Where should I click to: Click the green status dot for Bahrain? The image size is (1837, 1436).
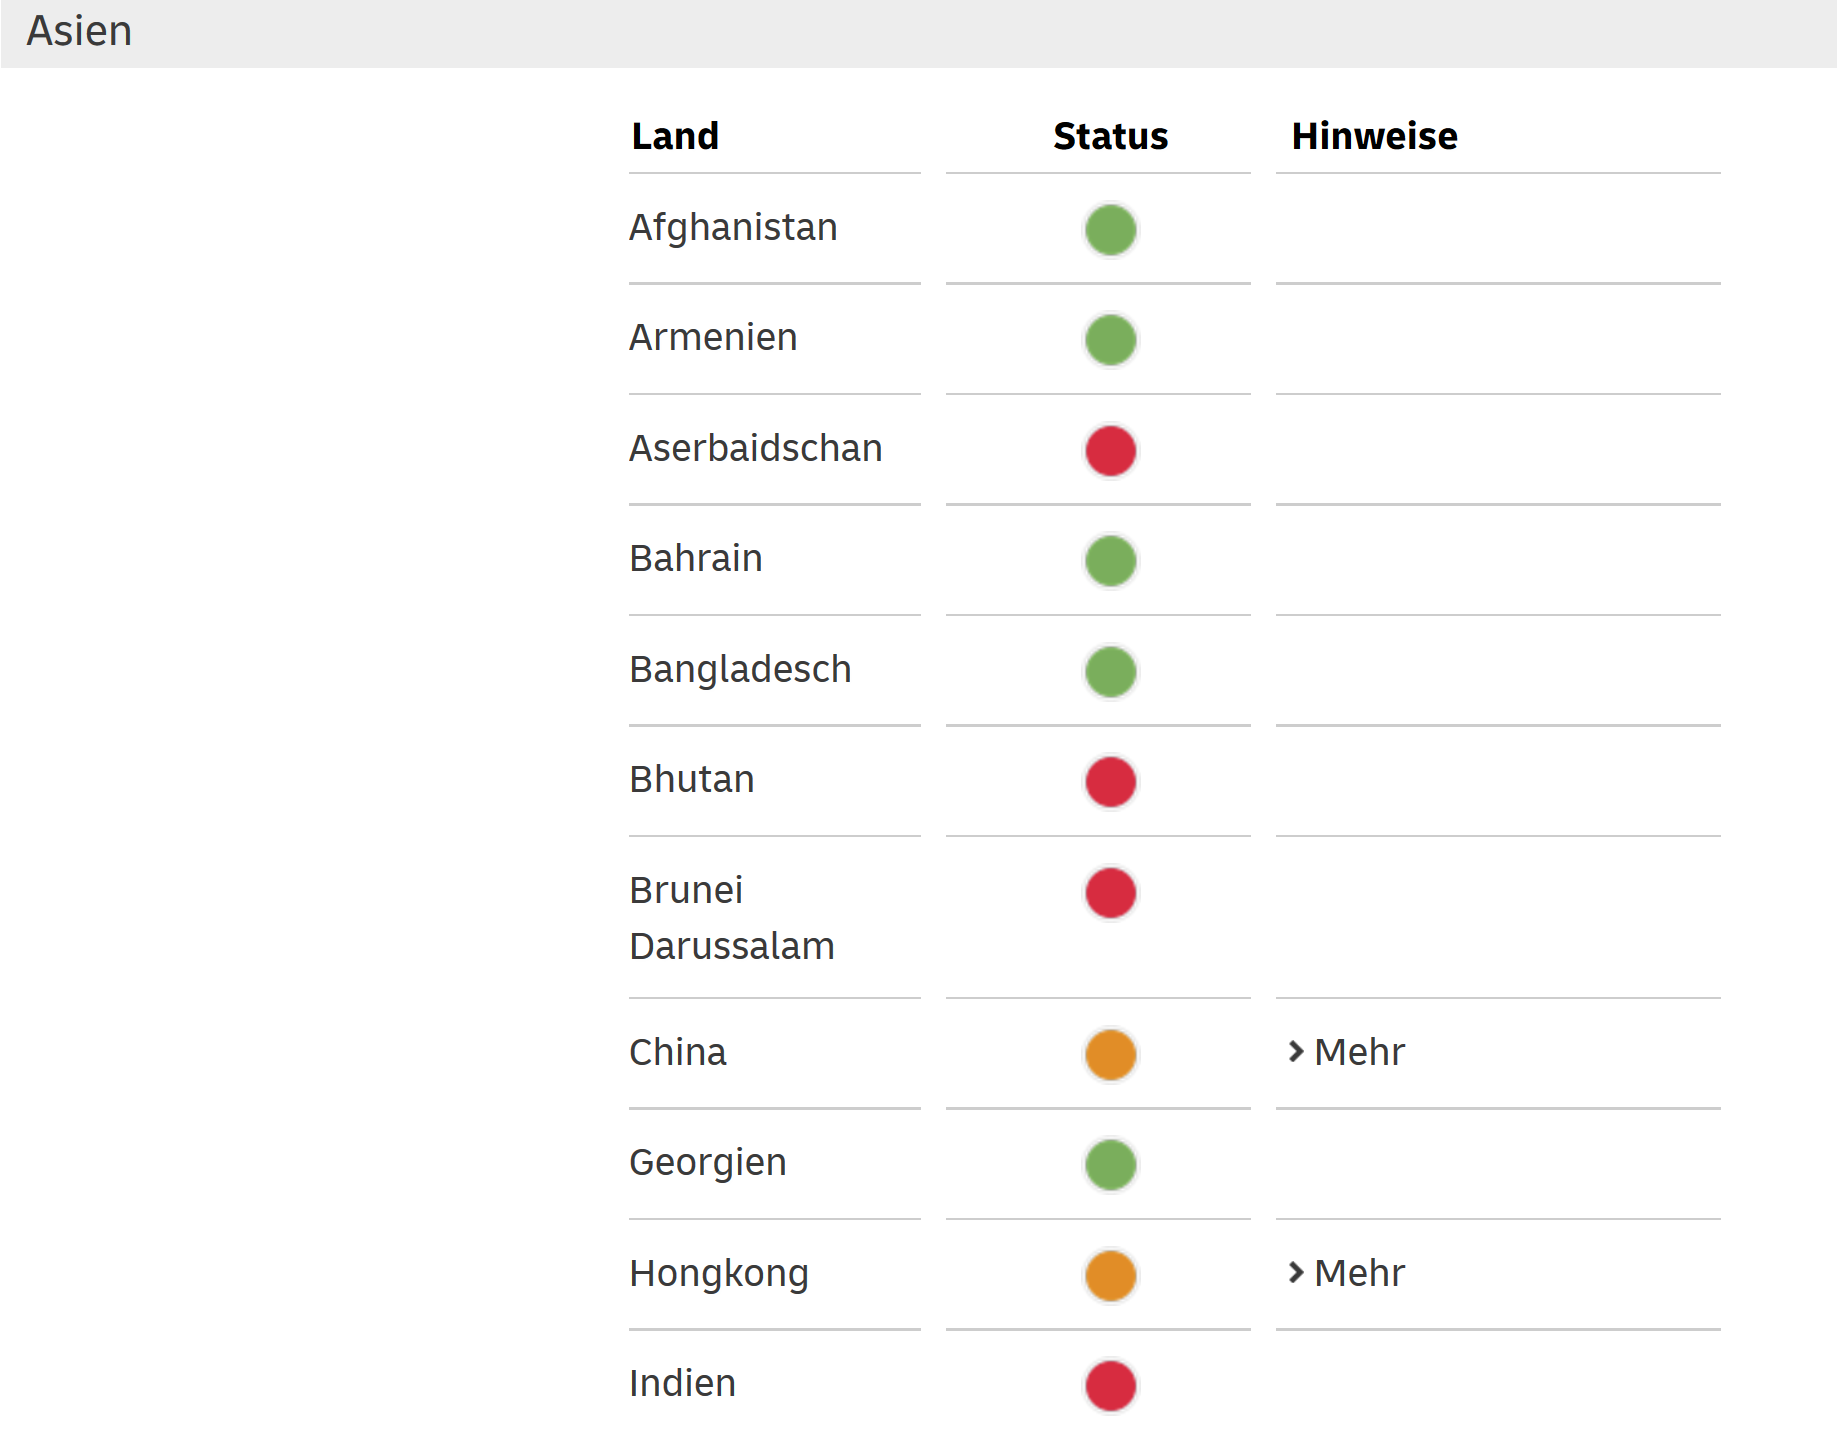click(1110, 561)
